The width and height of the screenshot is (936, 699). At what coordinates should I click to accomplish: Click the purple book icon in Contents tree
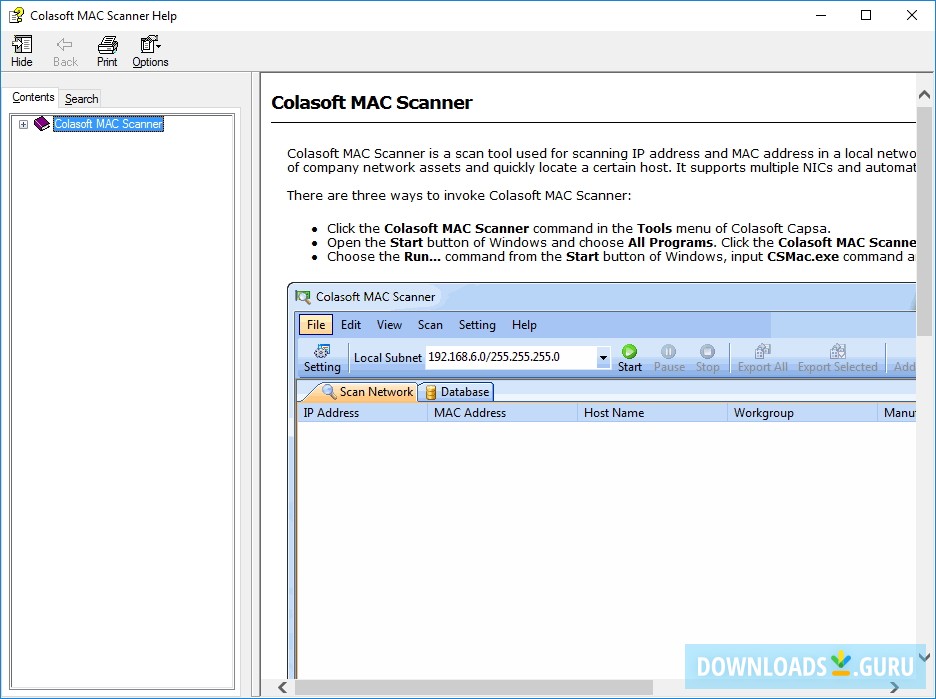point(42,124)
